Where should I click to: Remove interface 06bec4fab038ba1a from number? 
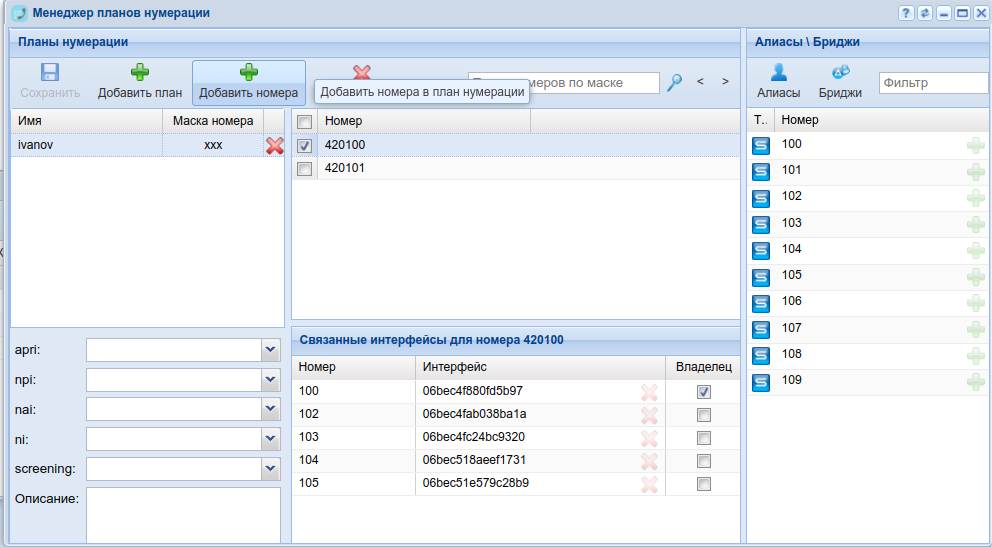click(649, 415)
